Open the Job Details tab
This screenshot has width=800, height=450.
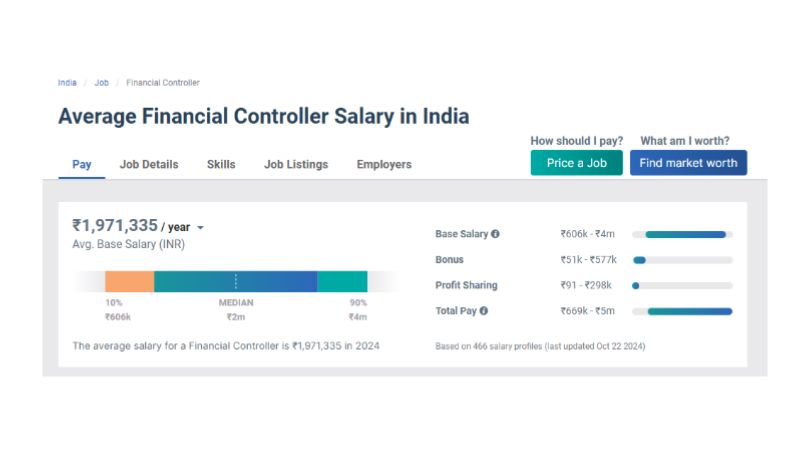click(x=149, y=165)
